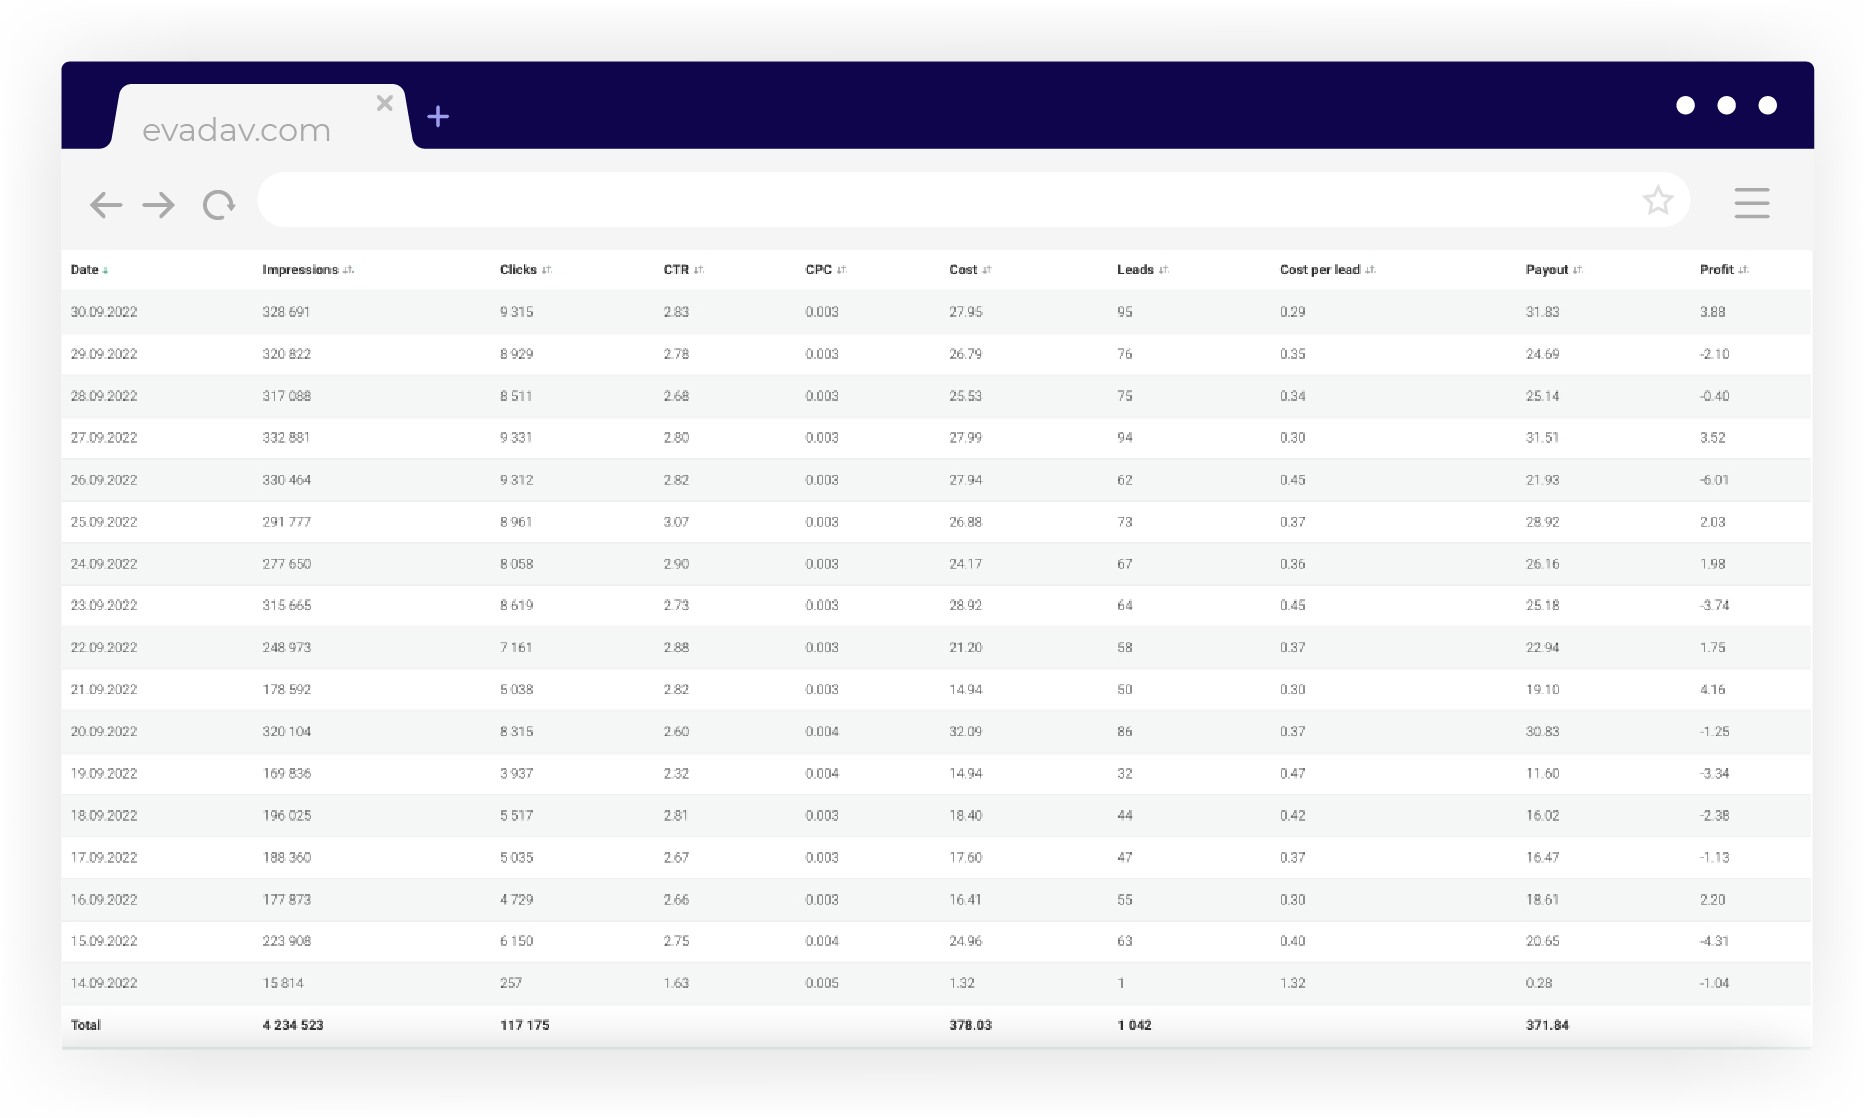Close the evadav.com tab

coord(384,103)
